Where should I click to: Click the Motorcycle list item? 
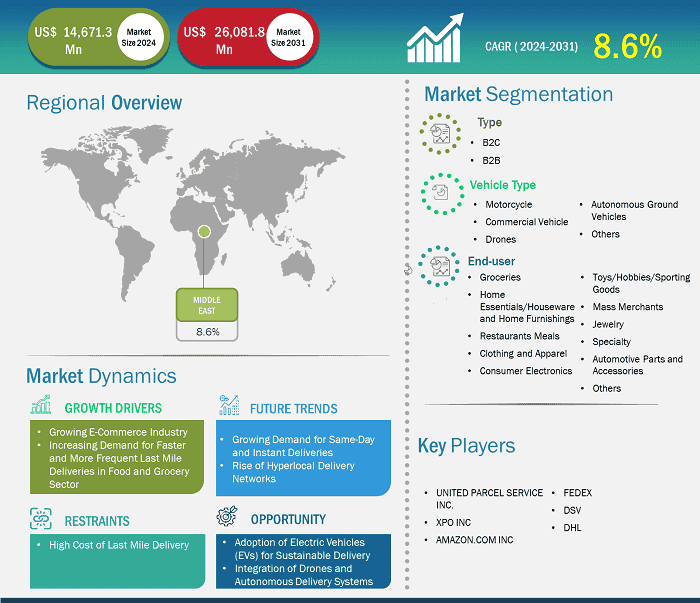click(x=508, y=204)
